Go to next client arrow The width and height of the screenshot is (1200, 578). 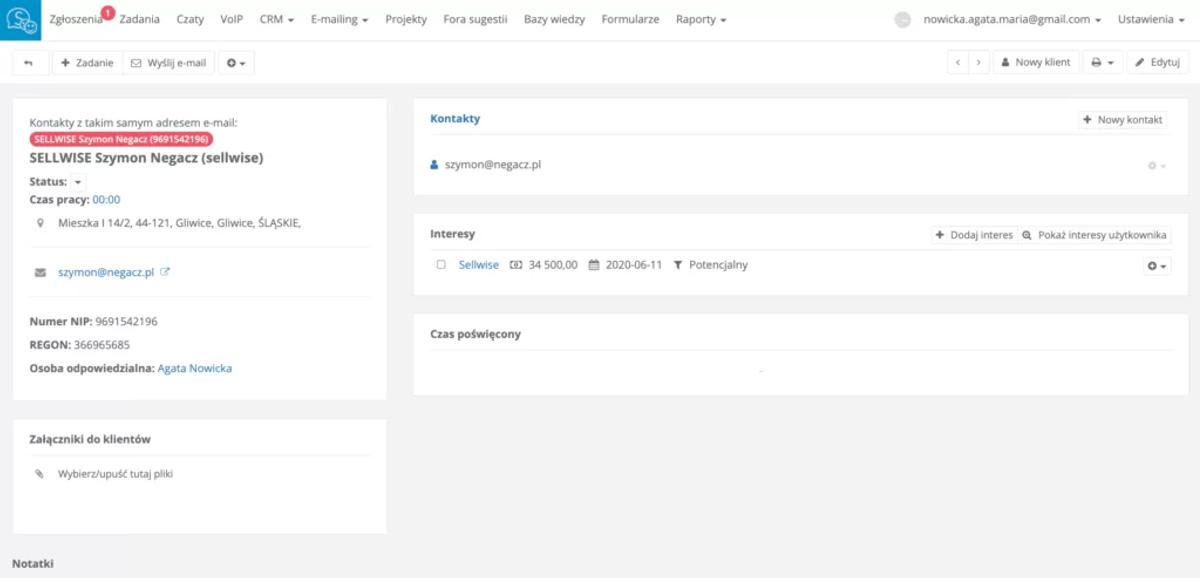pyautogui.click(x=979, y=62)
